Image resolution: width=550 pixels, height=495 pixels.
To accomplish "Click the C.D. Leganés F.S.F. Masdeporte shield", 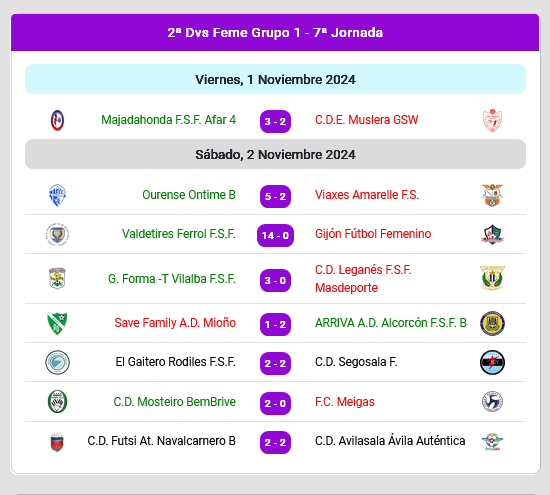I will click(x=492, y=278).
